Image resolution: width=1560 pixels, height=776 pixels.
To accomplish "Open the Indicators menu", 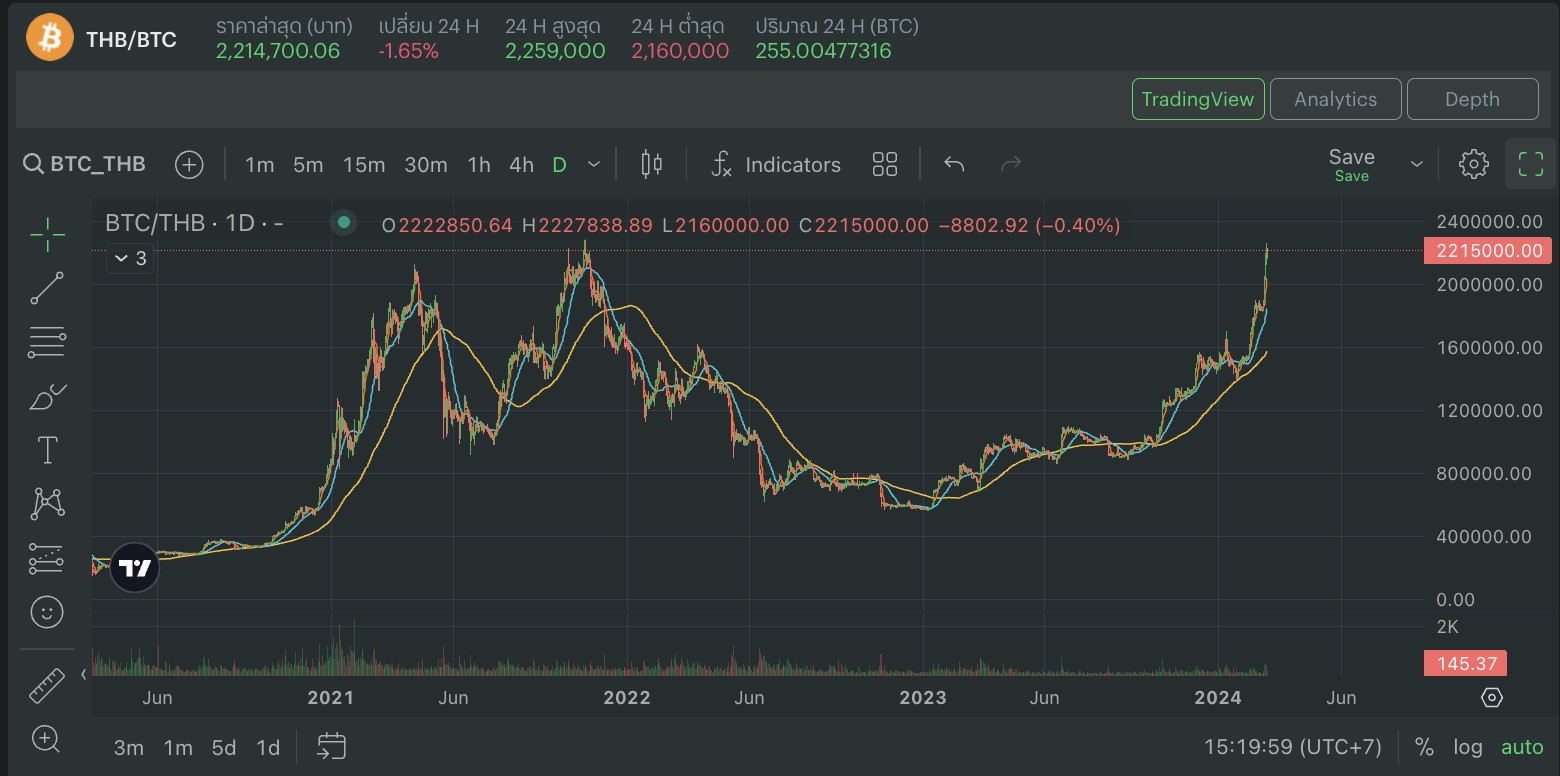I will click(776, 165).
